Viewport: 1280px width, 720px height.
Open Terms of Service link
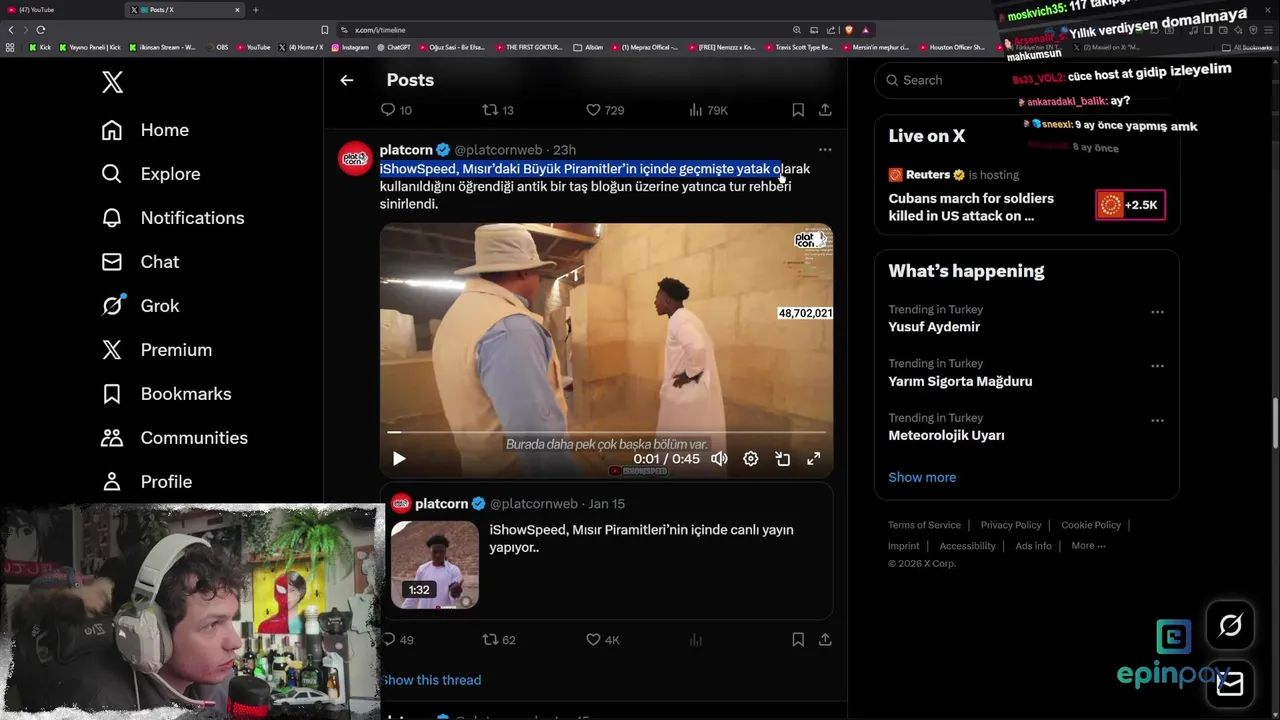[924, 525]
